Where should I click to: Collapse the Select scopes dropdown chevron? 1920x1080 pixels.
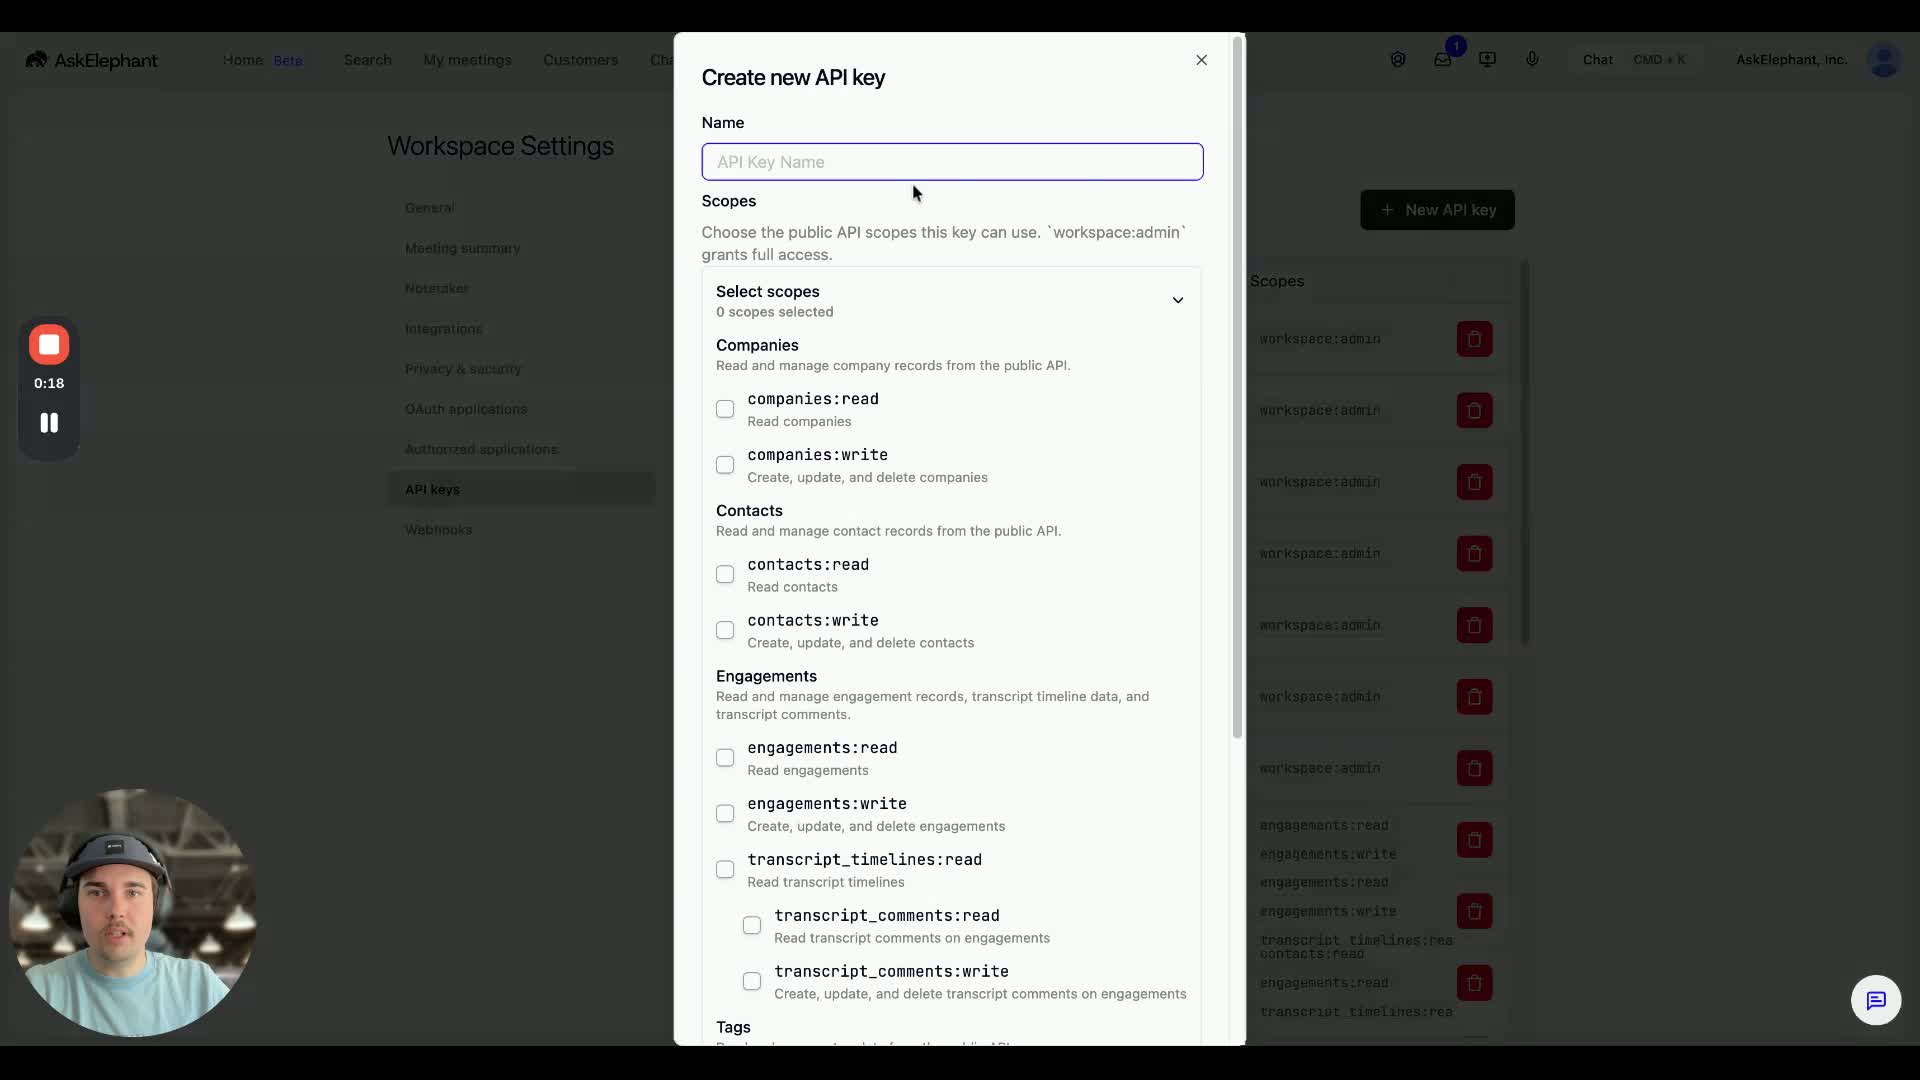tap(1177, 300)
